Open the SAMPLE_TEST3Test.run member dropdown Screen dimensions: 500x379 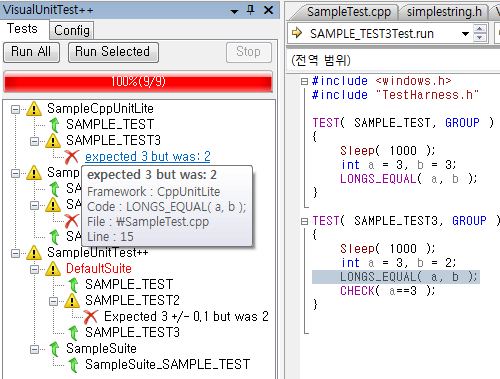tap(465, 34)
